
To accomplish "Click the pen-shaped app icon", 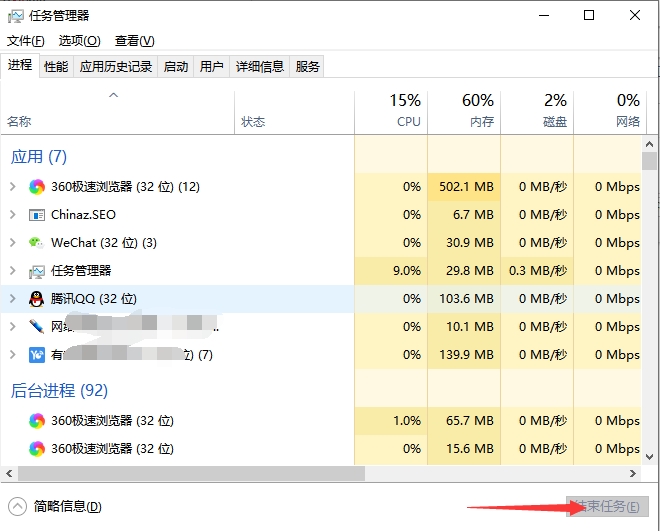I will (x=37, y=327).
